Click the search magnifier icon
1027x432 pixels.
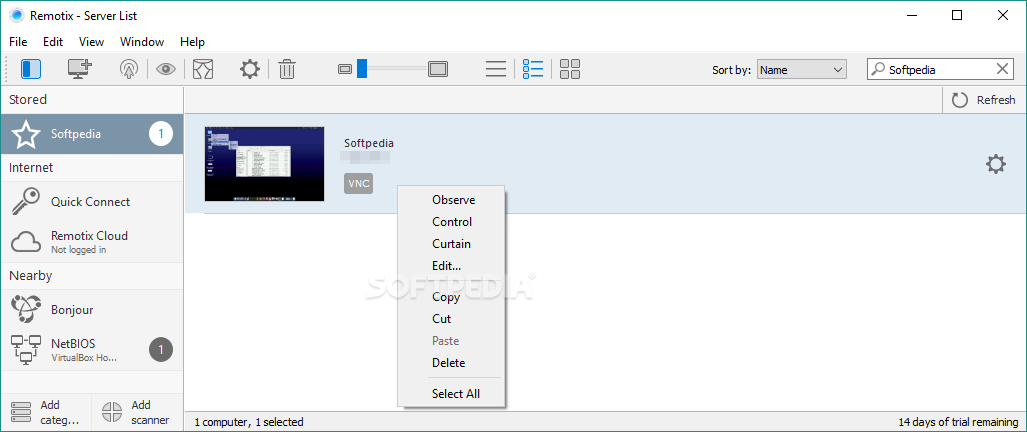point(878,69)
